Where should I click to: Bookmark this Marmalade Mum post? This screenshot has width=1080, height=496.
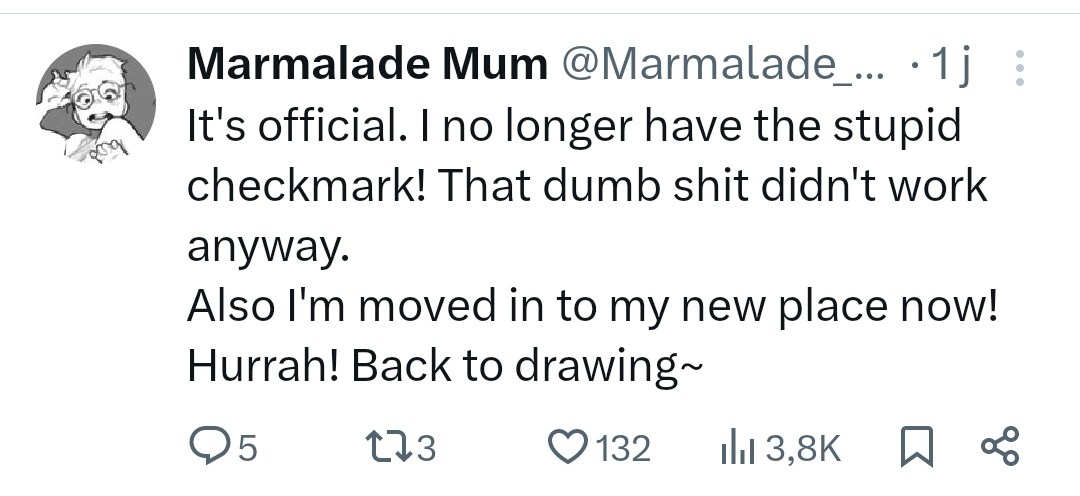pos(916,446)
